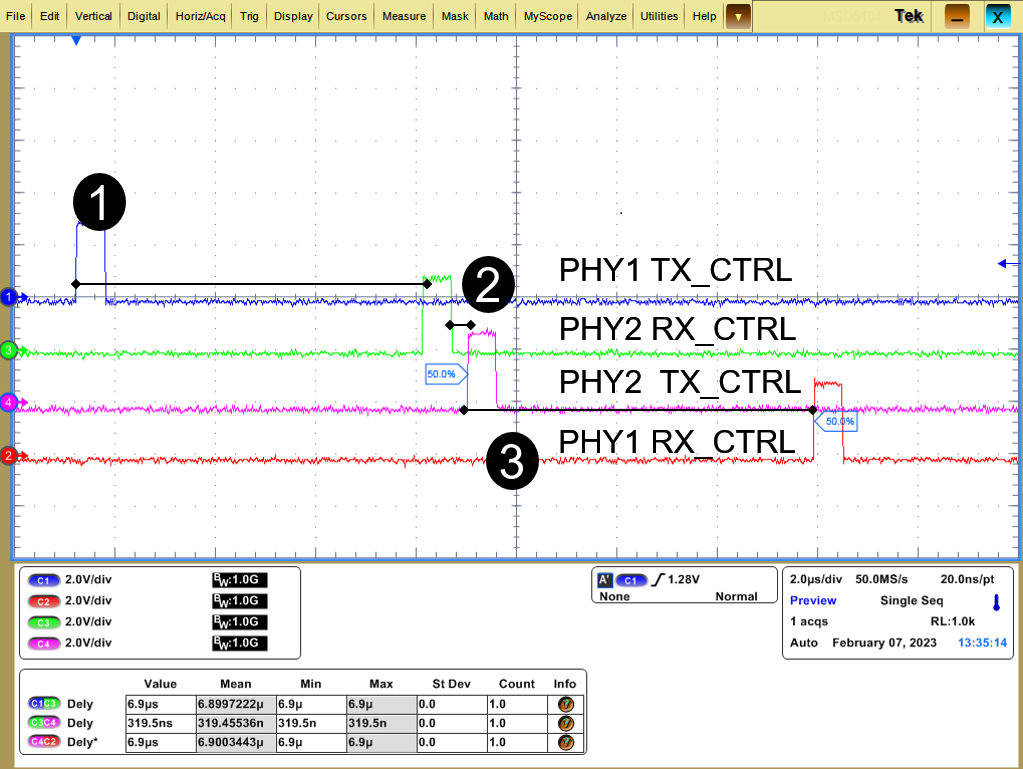The image size is (1023, 769).
Task: Open Info for the C1C3 Dely measurement
Action: [x=564, y=703]
